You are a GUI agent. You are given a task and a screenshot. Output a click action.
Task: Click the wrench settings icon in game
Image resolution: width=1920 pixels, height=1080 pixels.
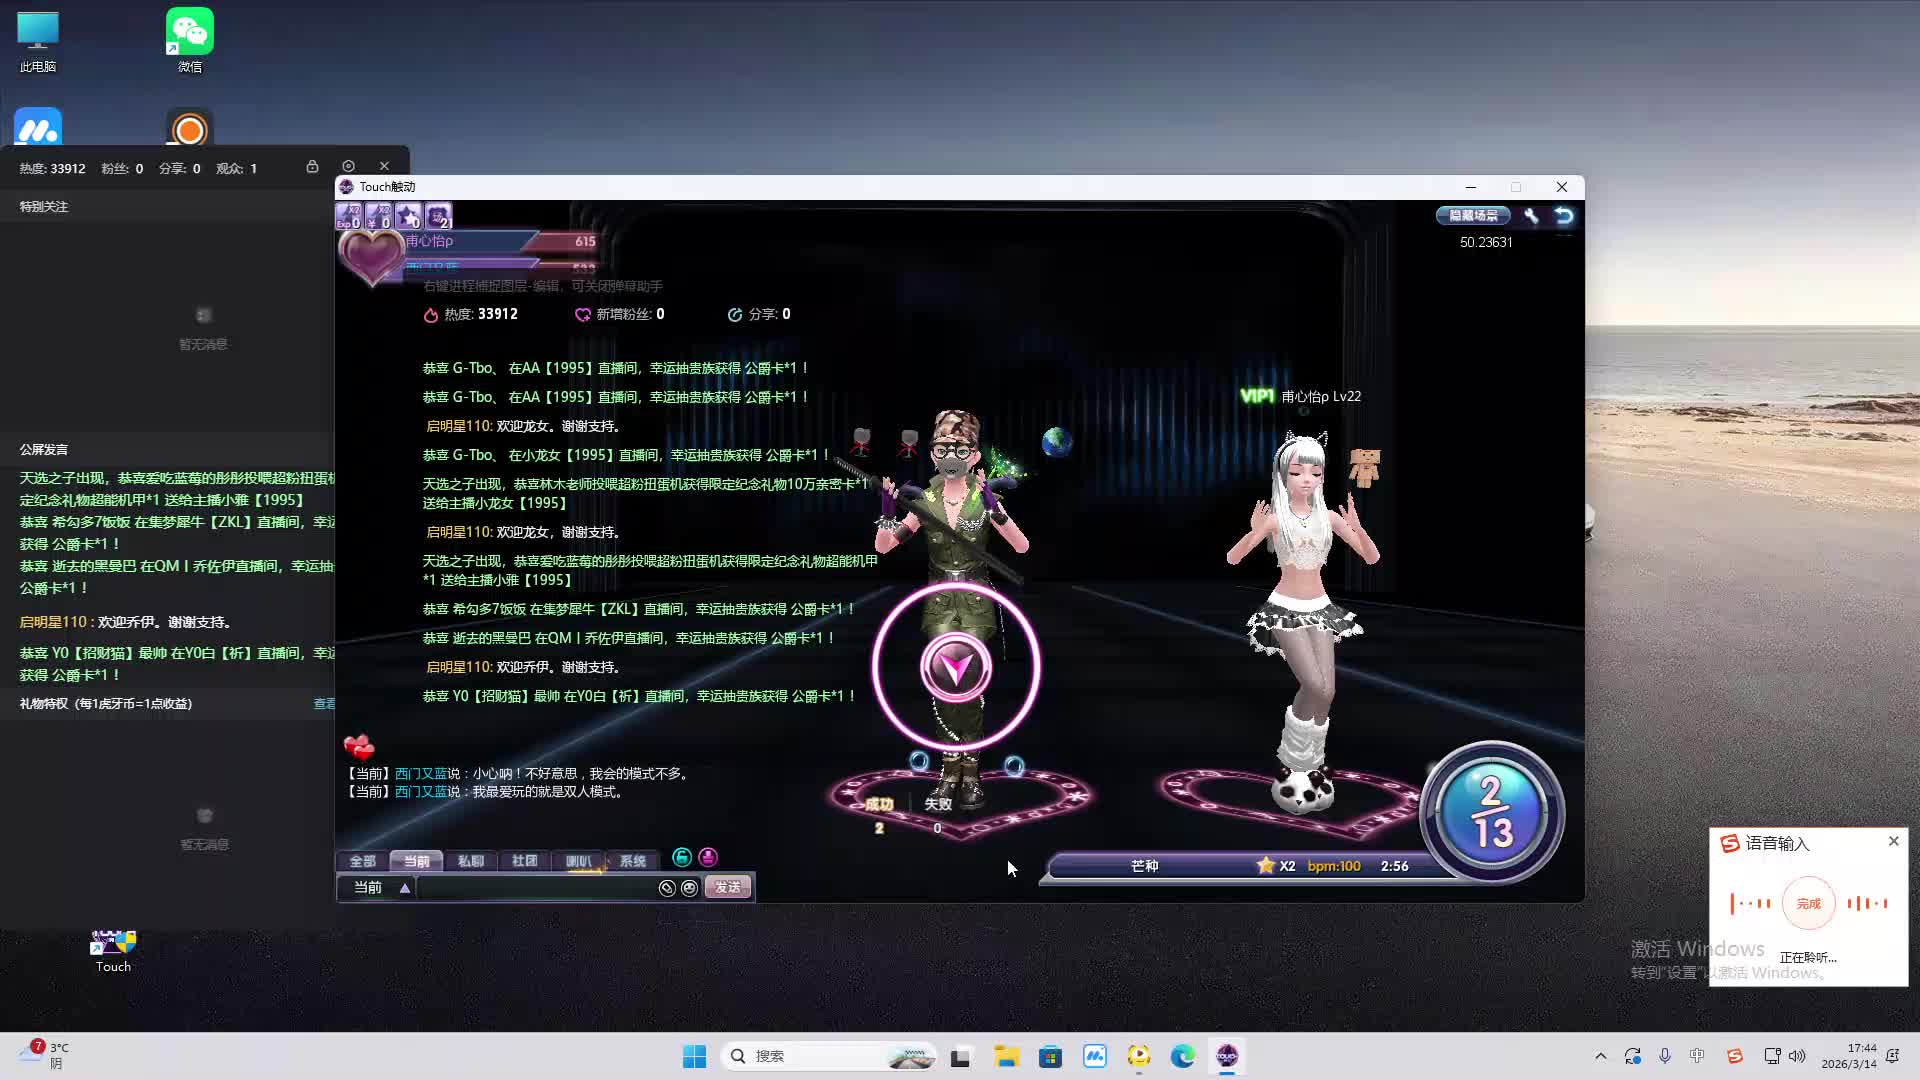1531,216
